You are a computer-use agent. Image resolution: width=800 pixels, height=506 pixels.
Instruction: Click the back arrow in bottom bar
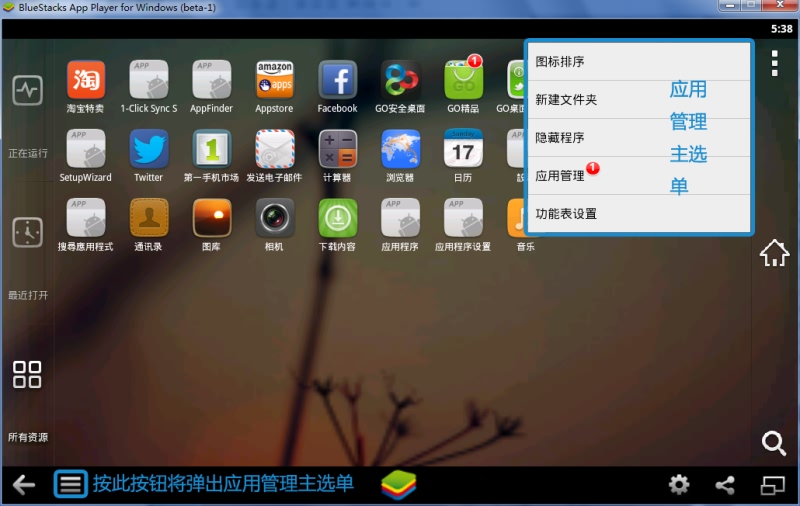(x=24, y=485)
